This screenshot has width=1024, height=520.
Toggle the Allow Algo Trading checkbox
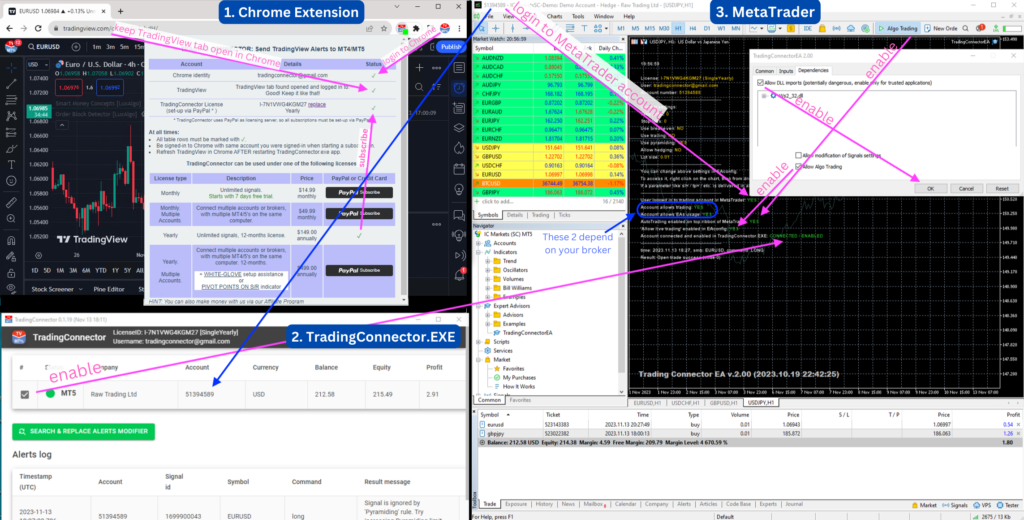click(x=797, y=169)
